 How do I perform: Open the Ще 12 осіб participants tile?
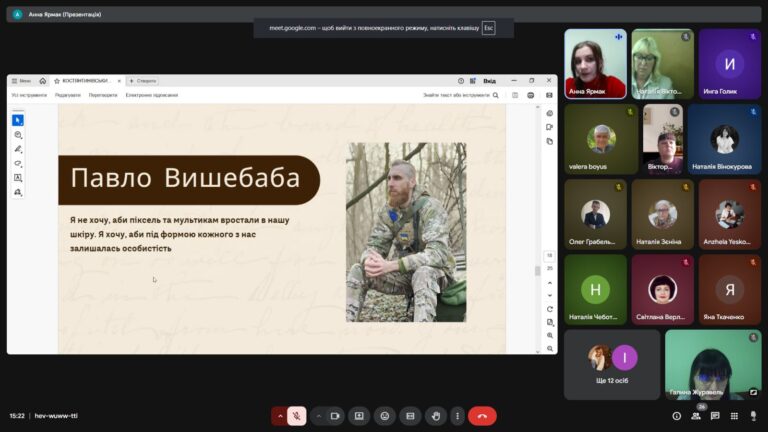tap(612, 364)
